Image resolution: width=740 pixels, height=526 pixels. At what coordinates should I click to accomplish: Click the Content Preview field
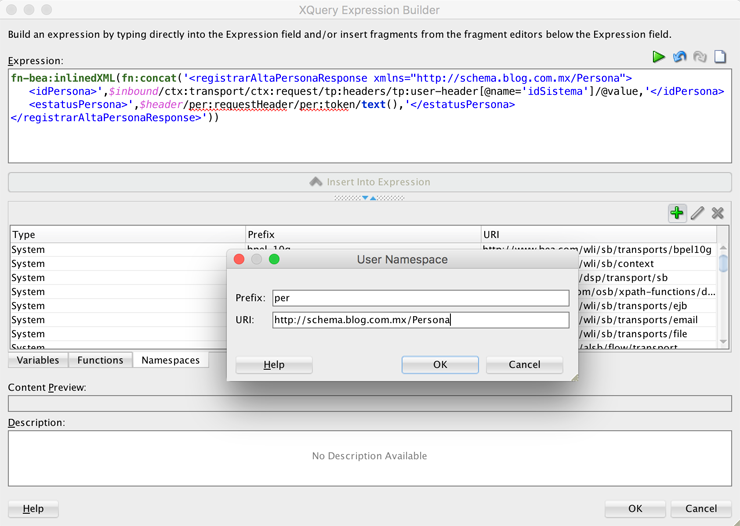click(370, 403)
